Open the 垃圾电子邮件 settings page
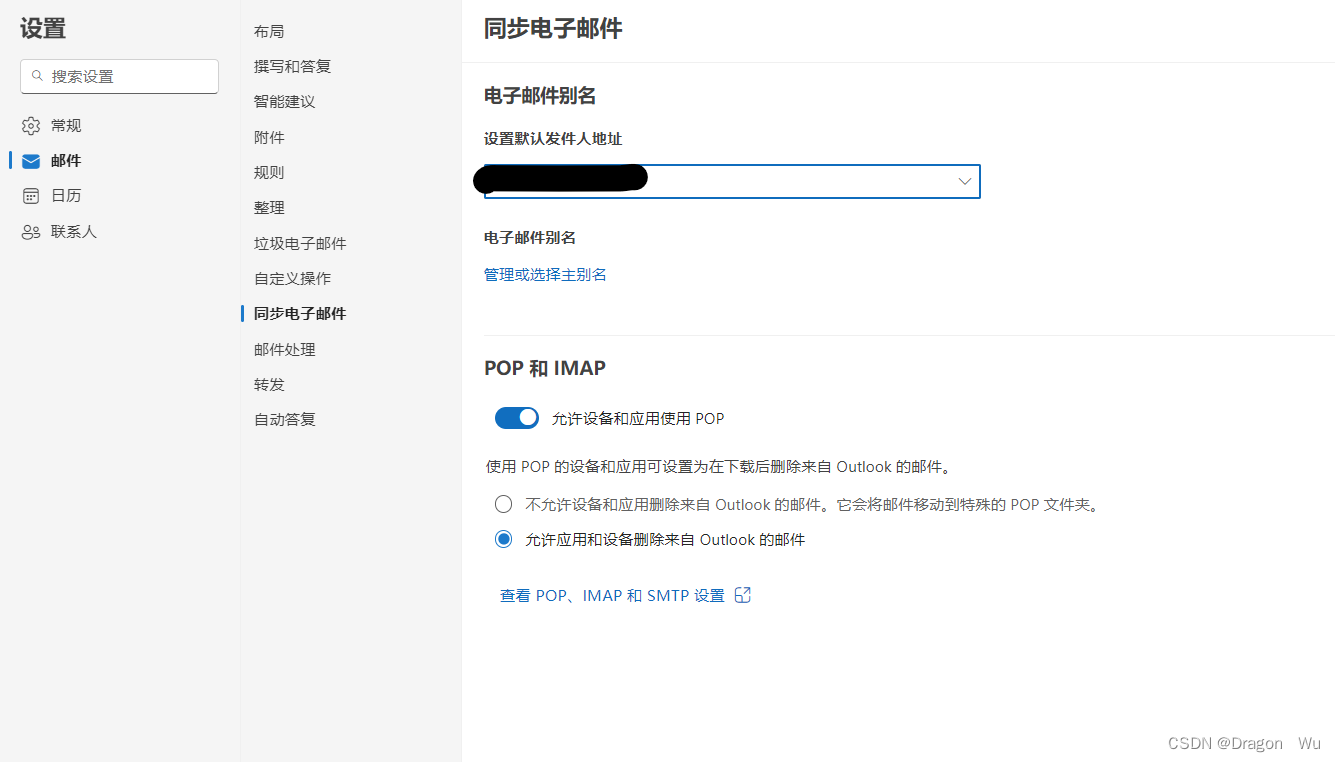This screenshot has height=762, width=1335. point(300,244)
